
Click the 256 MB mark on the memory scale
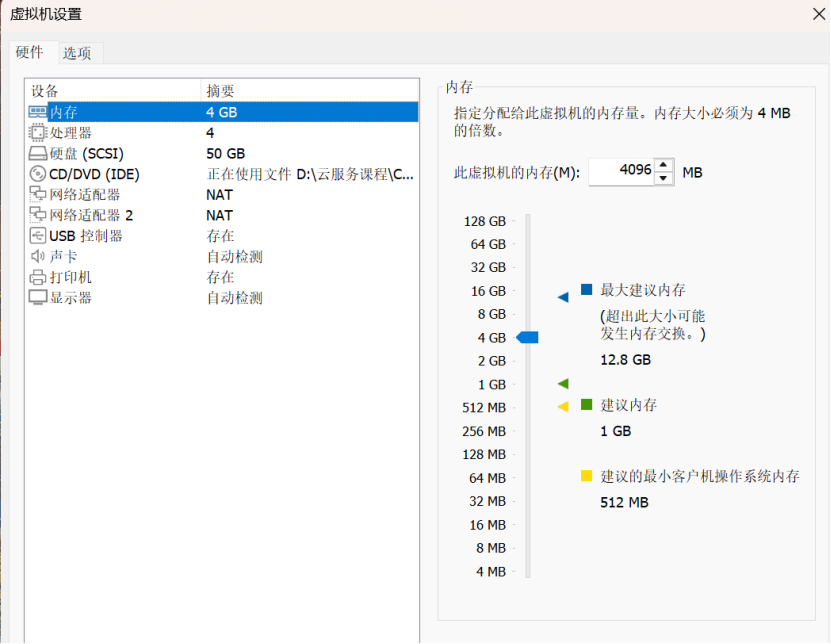pos(484,431)
